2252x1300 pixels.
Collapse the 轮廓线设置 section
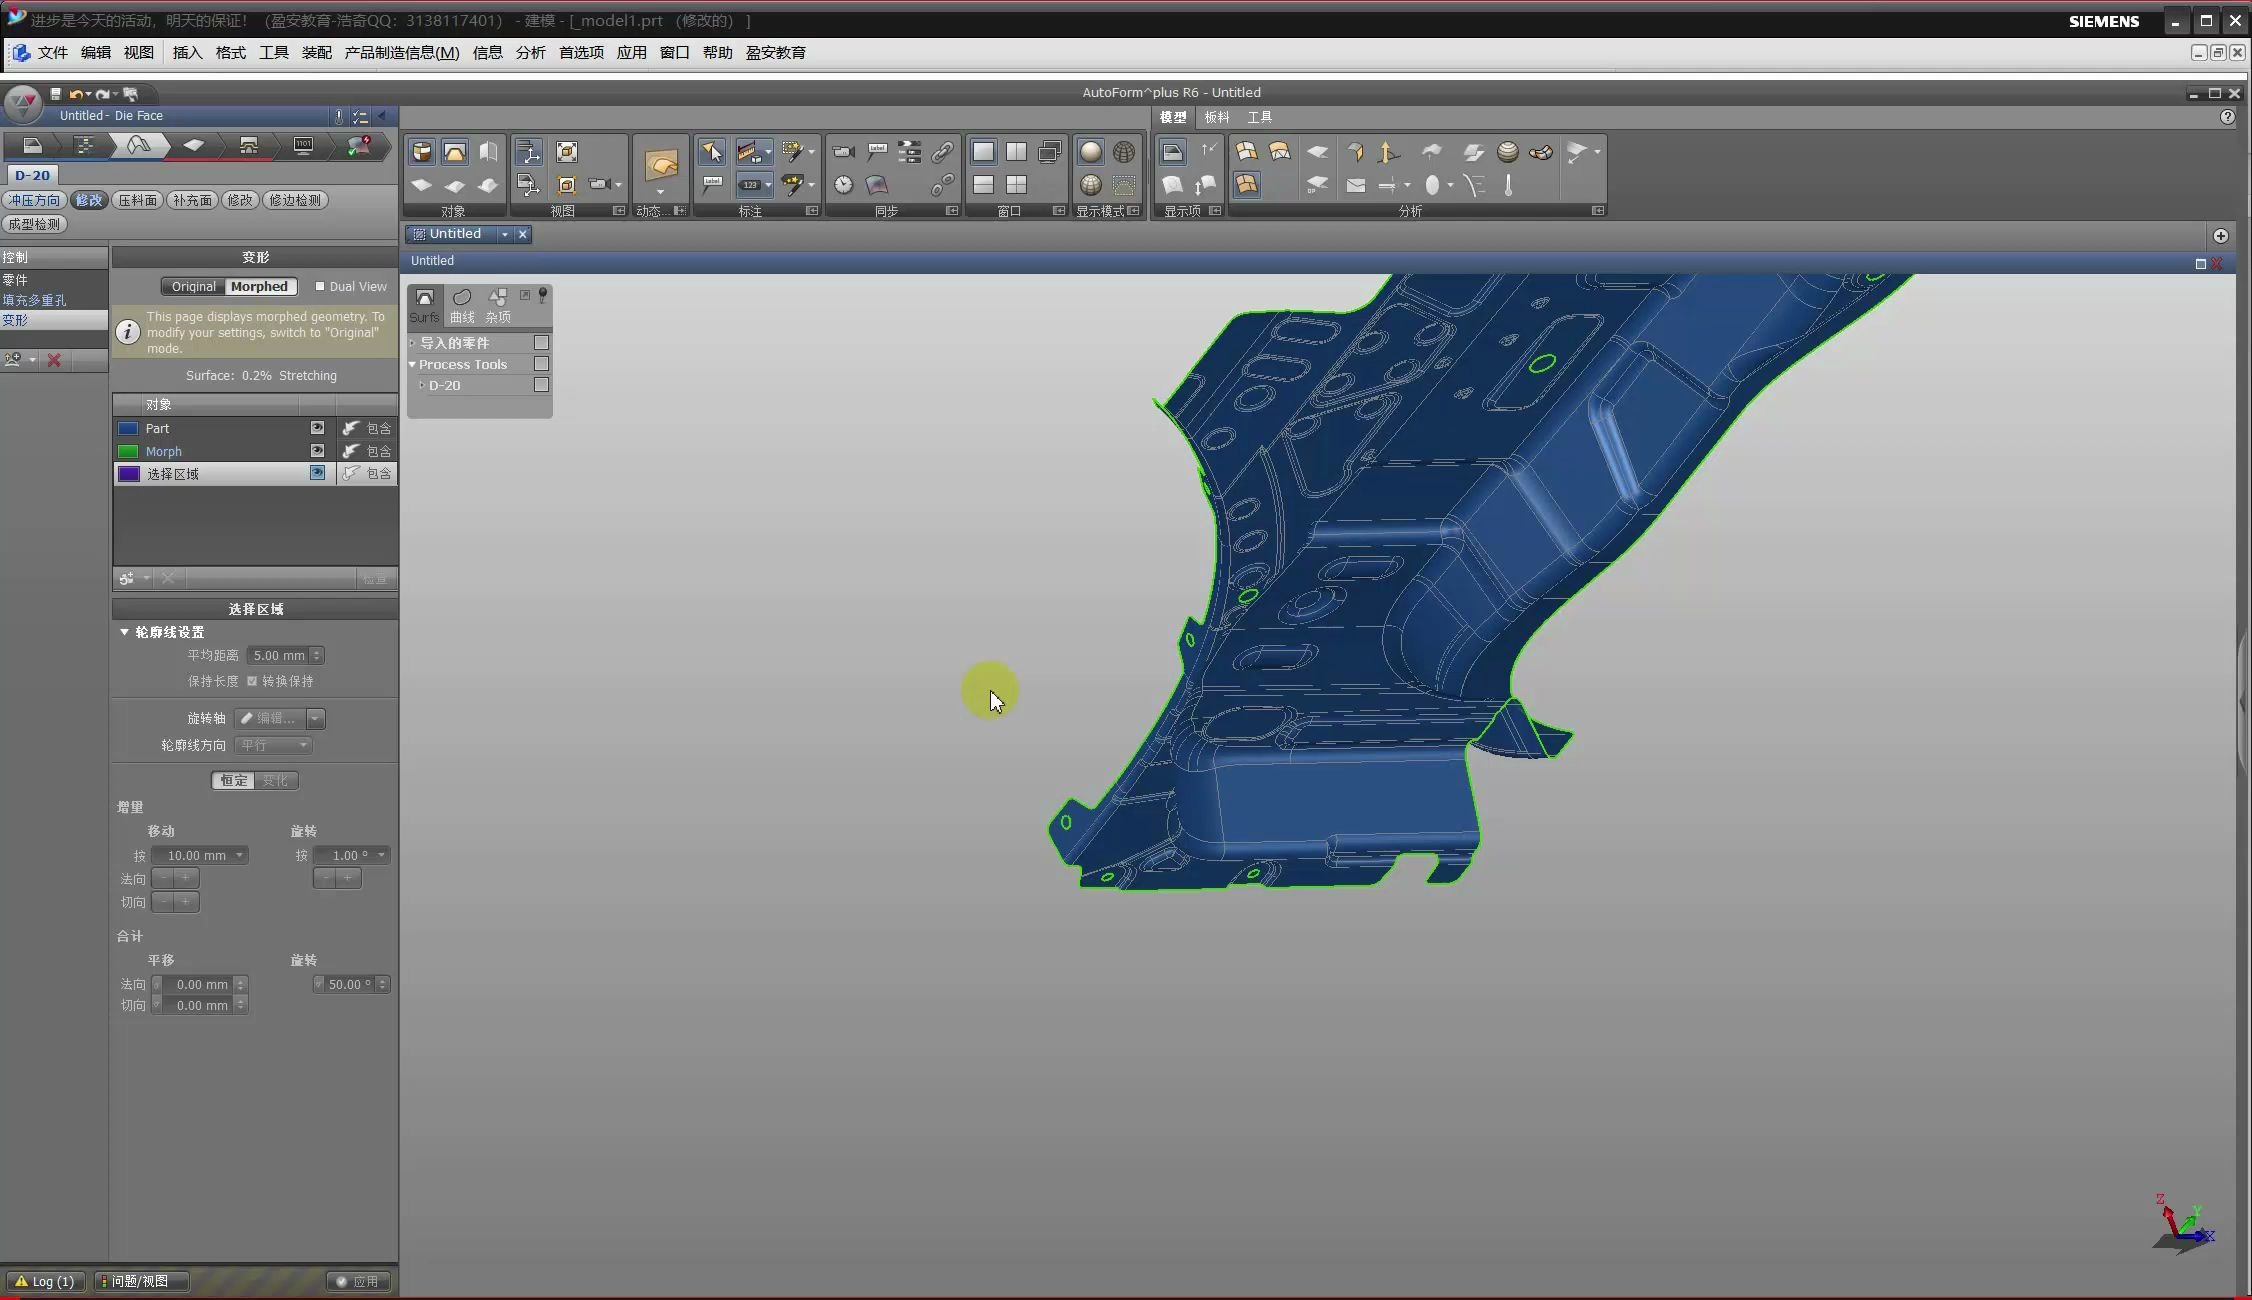[x=125, y=632]
